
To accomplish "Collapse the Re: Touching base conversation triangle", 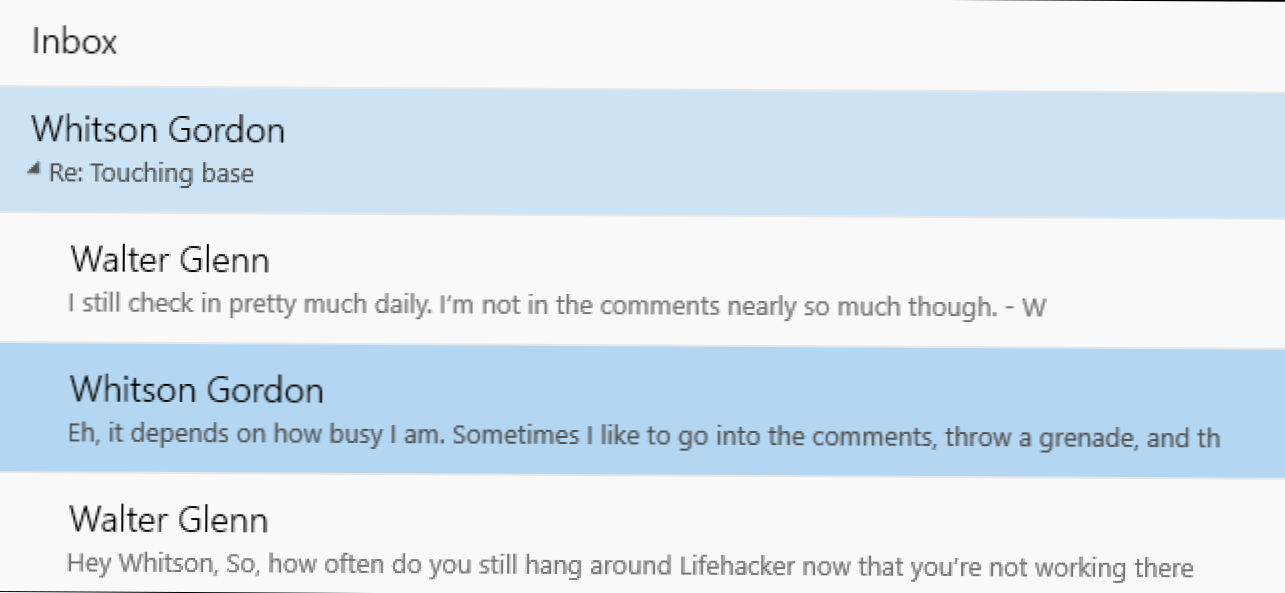I will (x=36, y=170).
